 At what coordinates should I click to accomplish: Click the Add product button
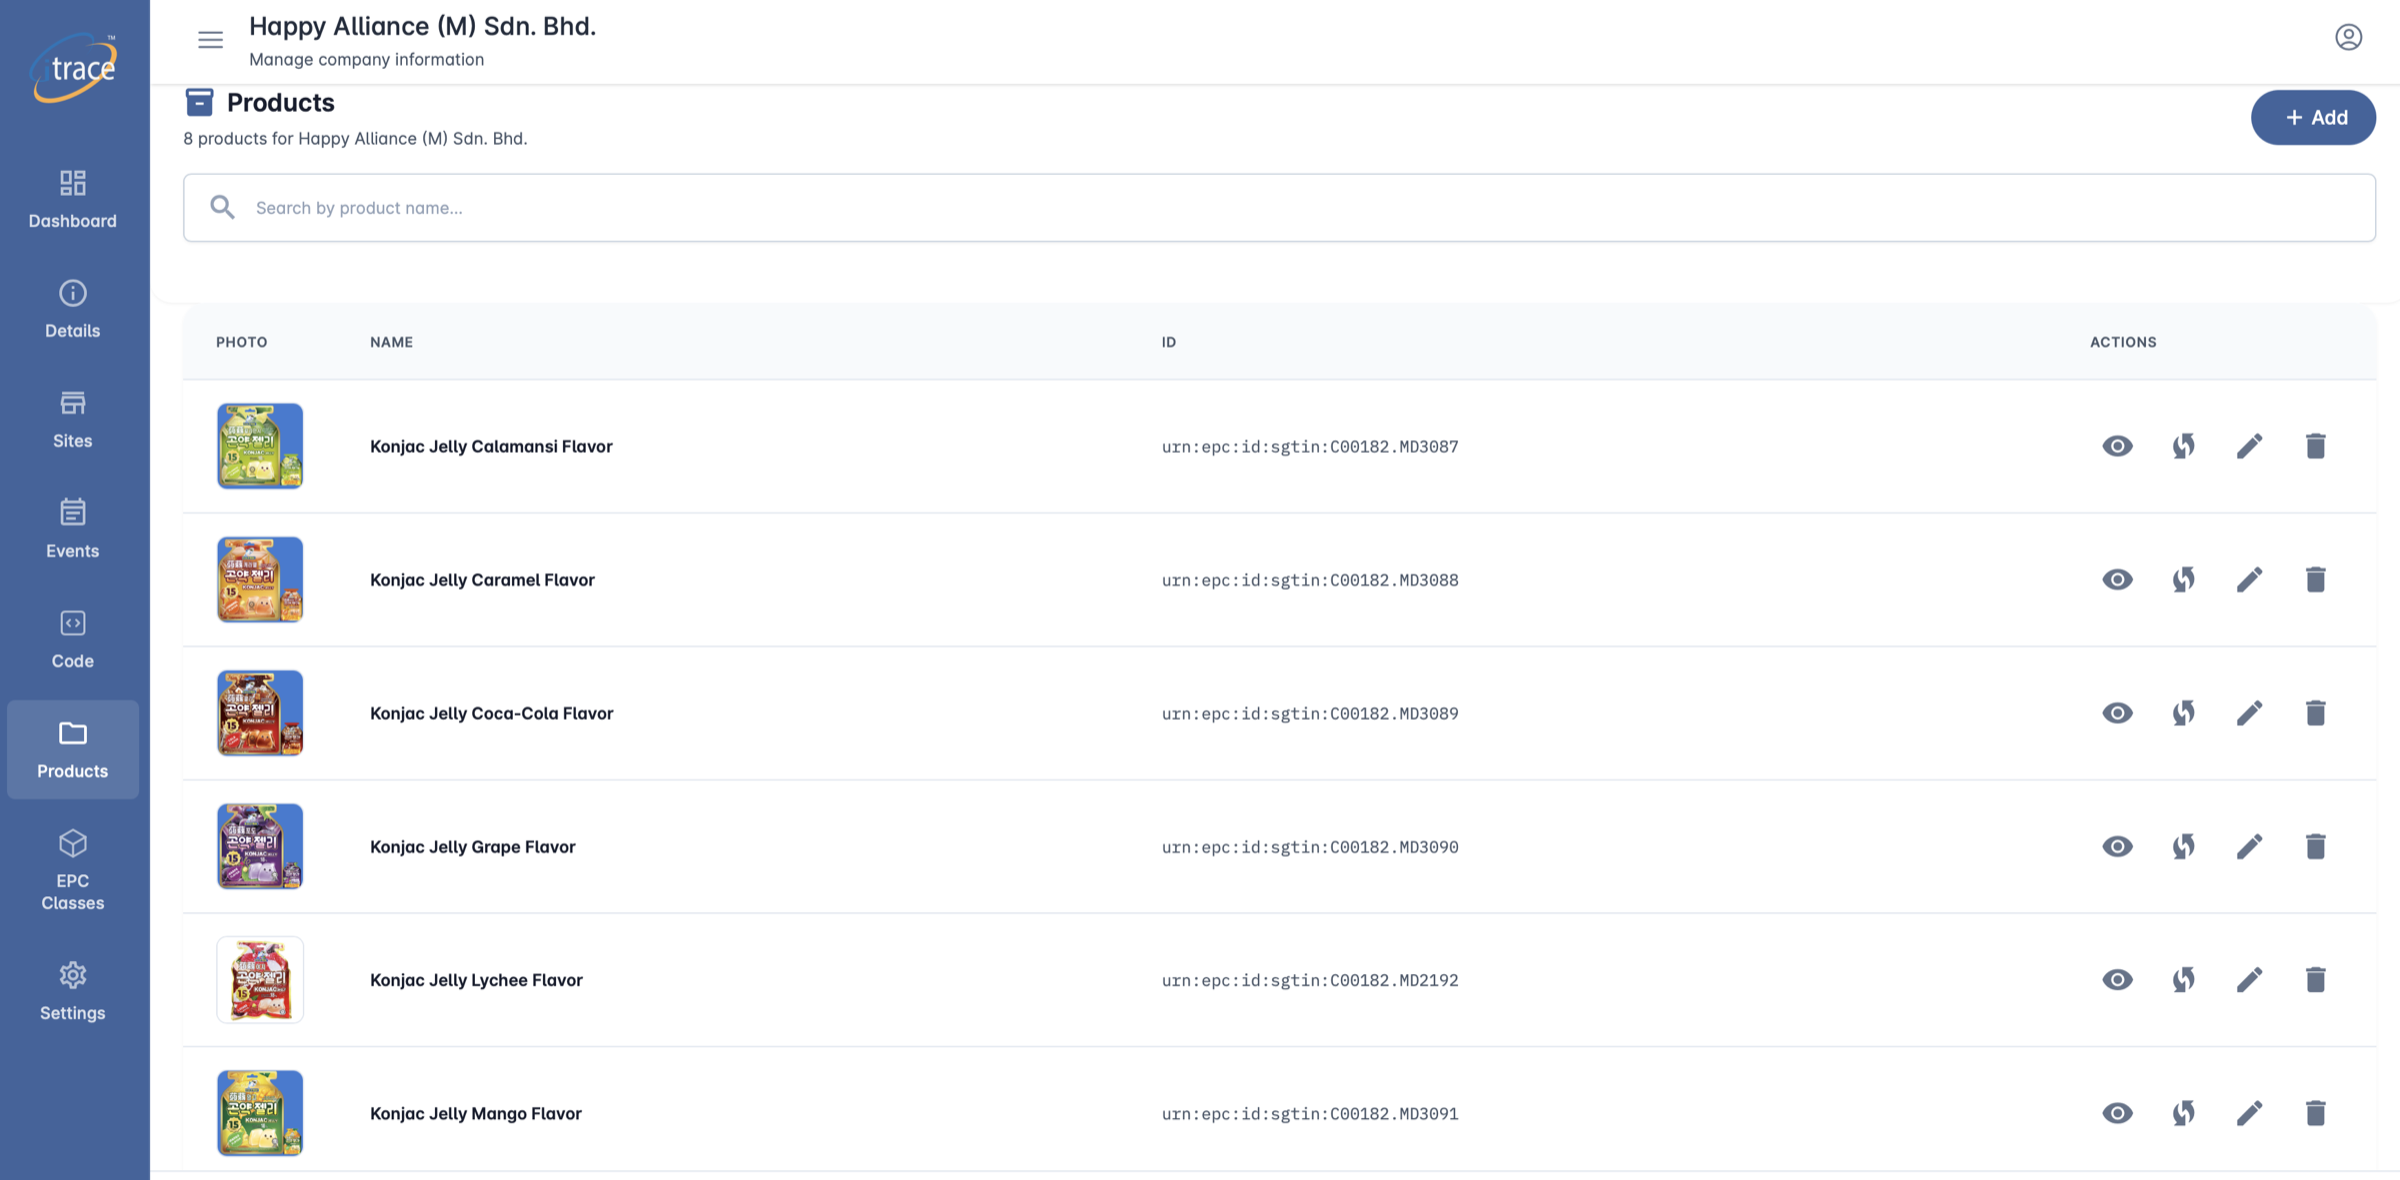(x=2313, y=117)
